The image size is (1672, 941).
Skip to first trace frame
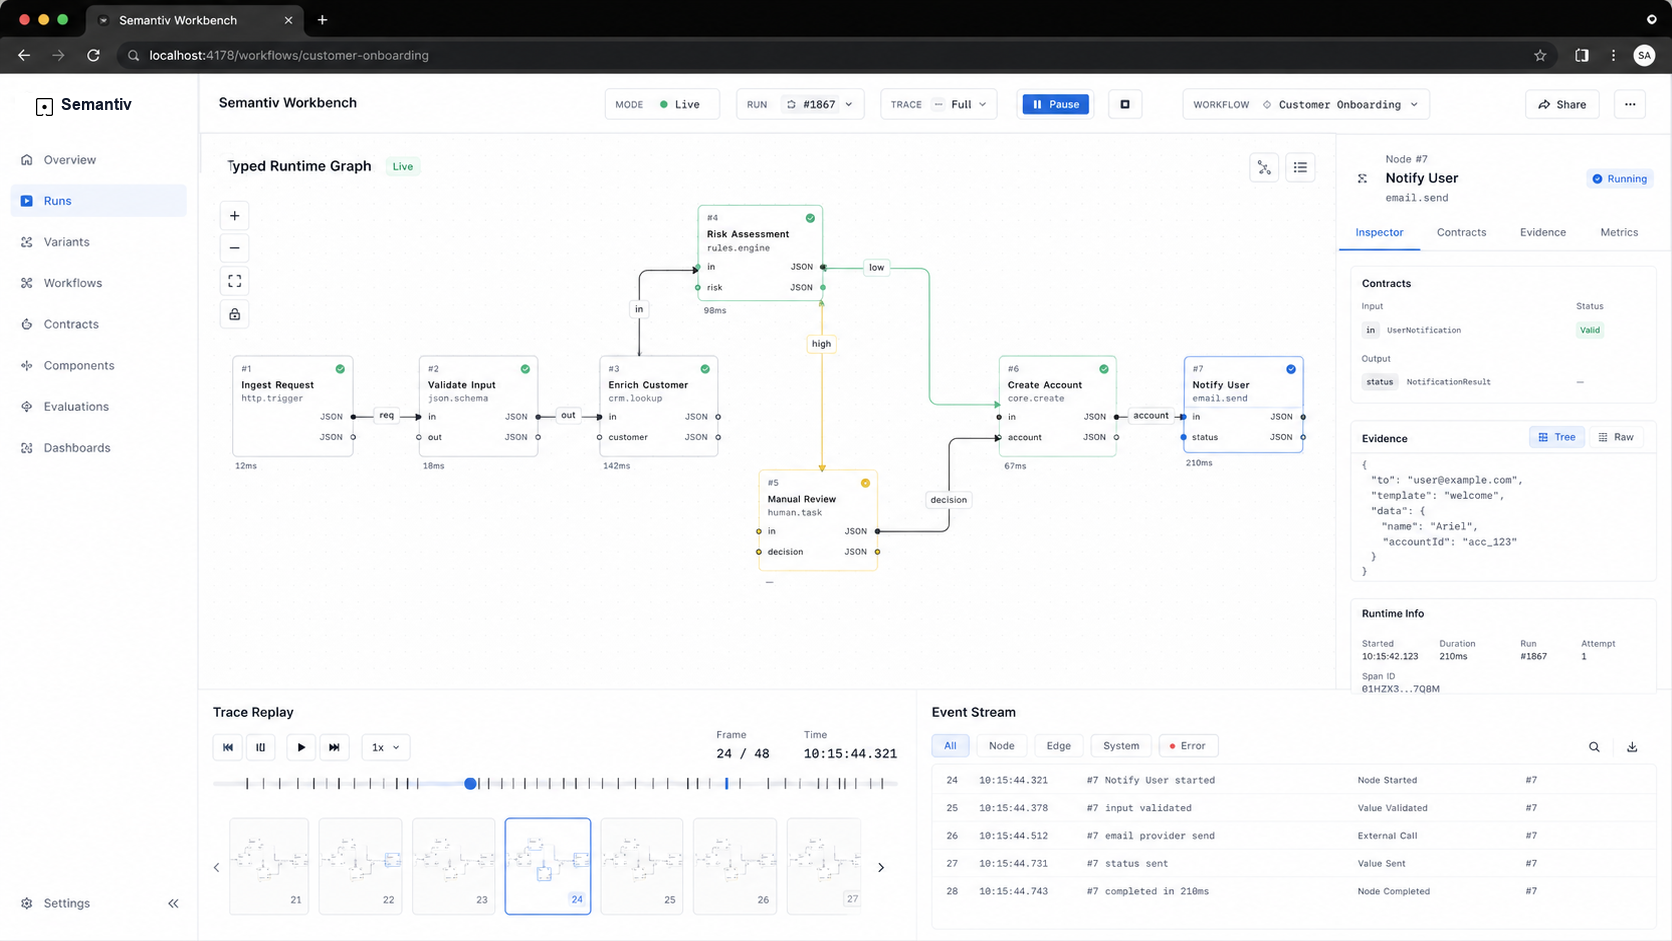point(228,747)
